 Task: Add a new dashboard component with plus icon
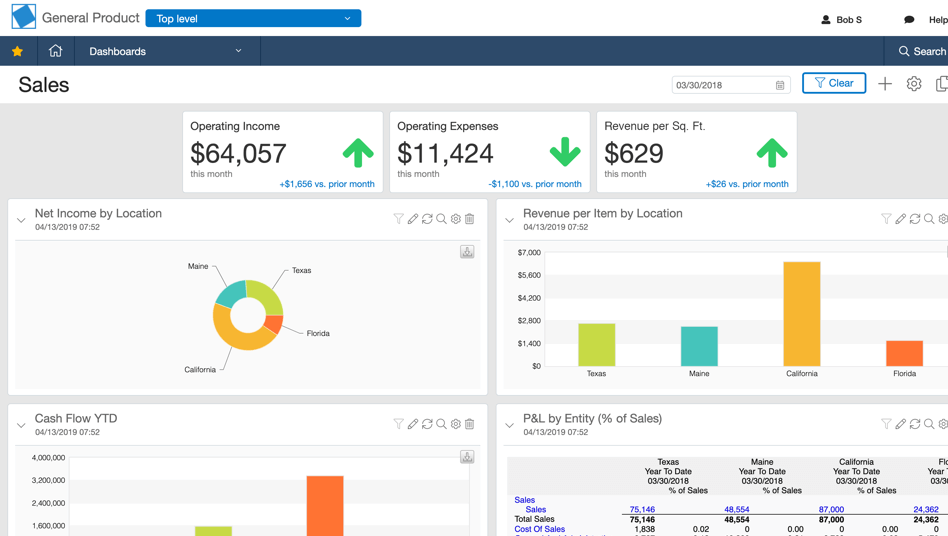[x=885, y=84]
